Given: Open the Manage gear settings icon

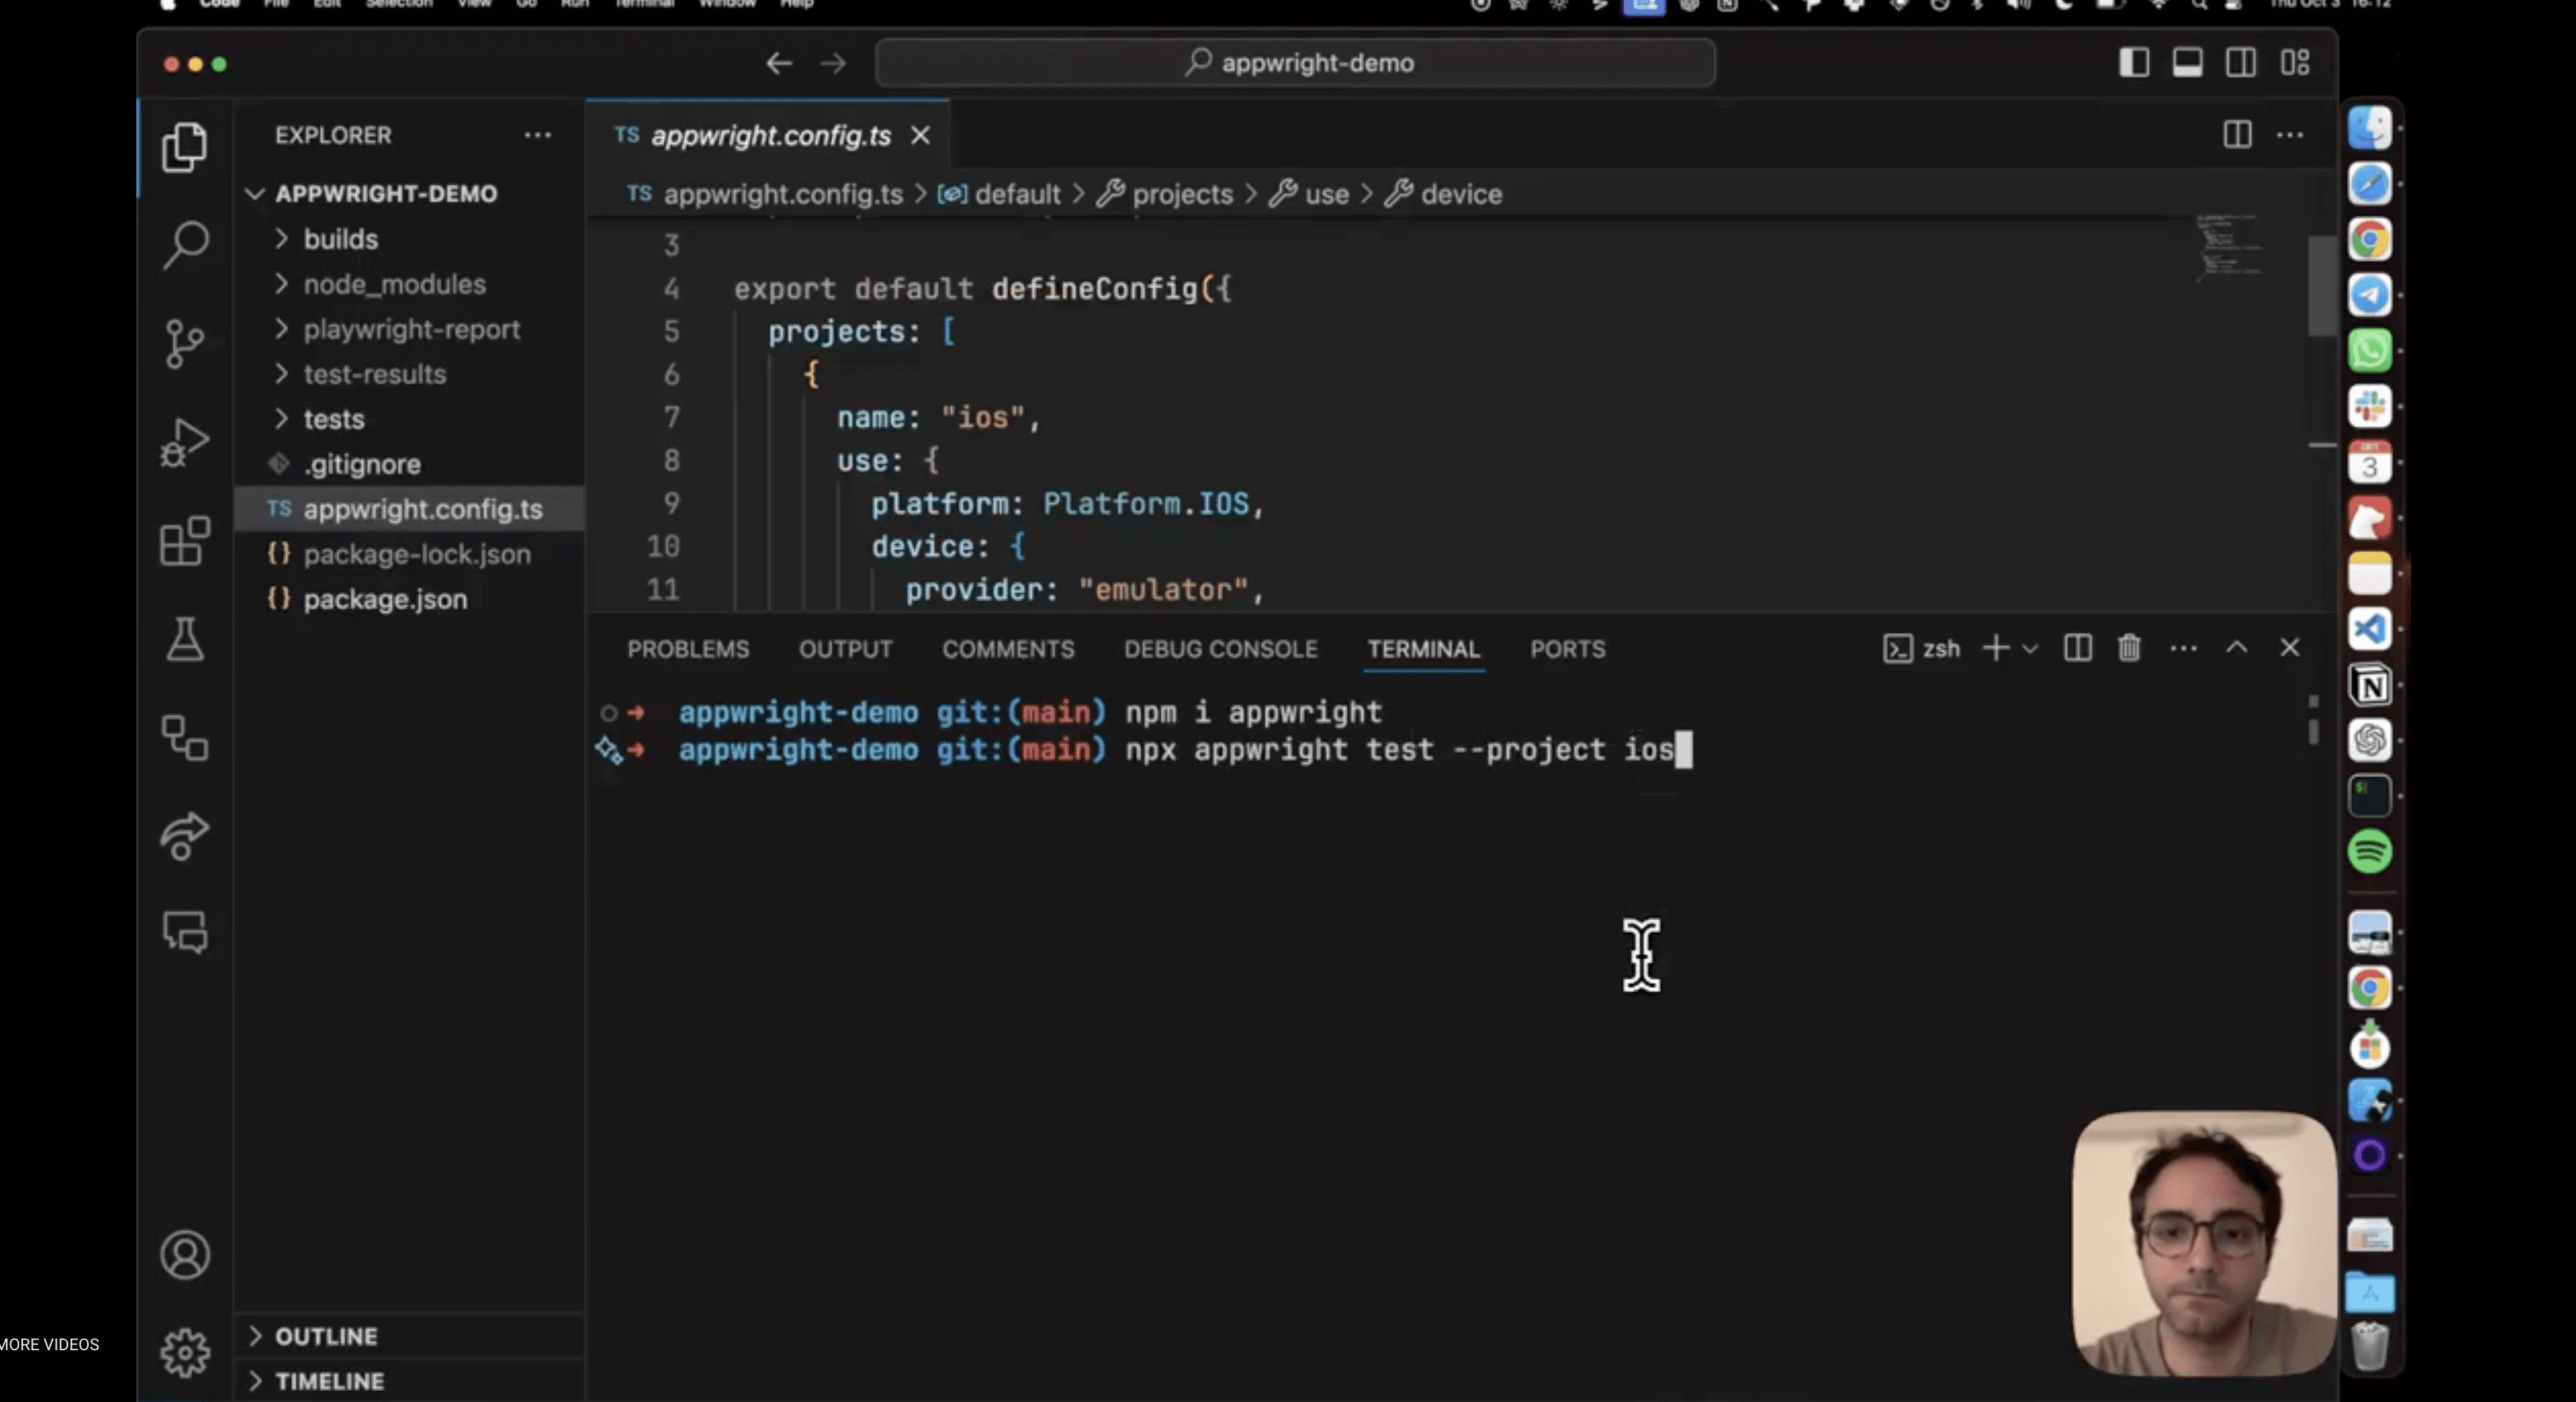Looking at the screenshot, I should tap(185, 1352).
